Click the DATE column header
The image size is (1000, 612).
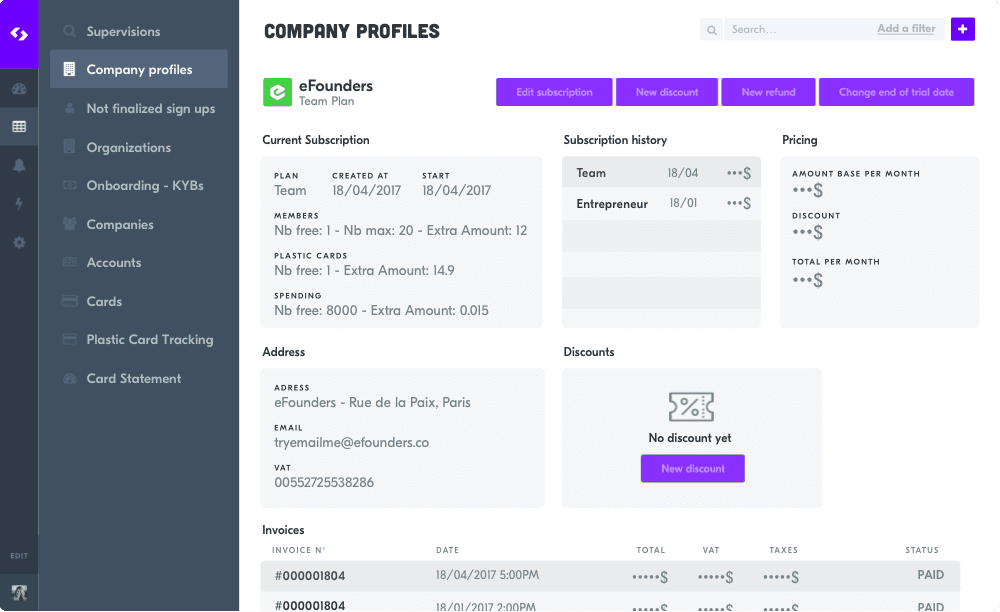(447, 550)
